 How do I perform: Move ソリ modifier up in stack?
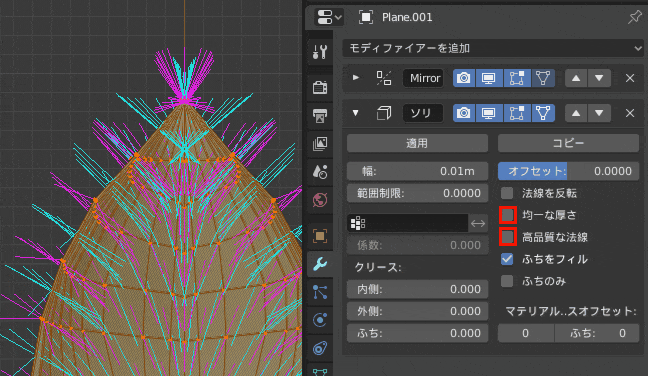click(576, 113)
